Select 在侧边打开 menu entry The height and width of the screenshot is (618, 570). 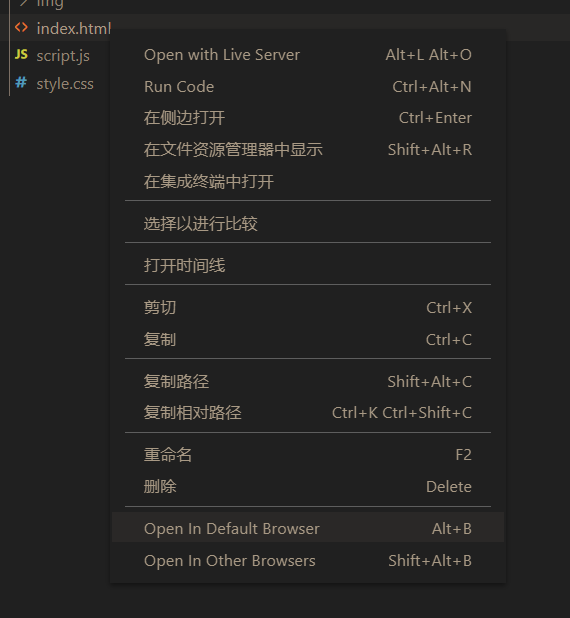click(308, 118)
